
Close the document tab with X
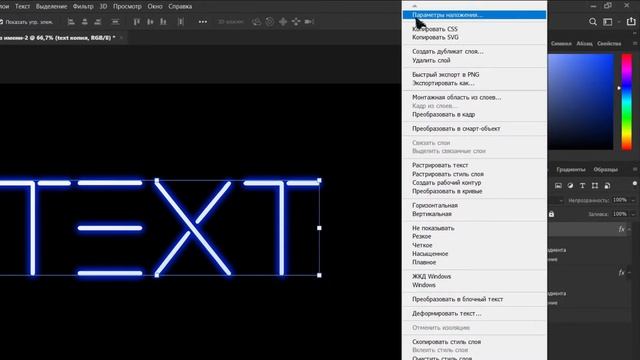coord(121,38)
